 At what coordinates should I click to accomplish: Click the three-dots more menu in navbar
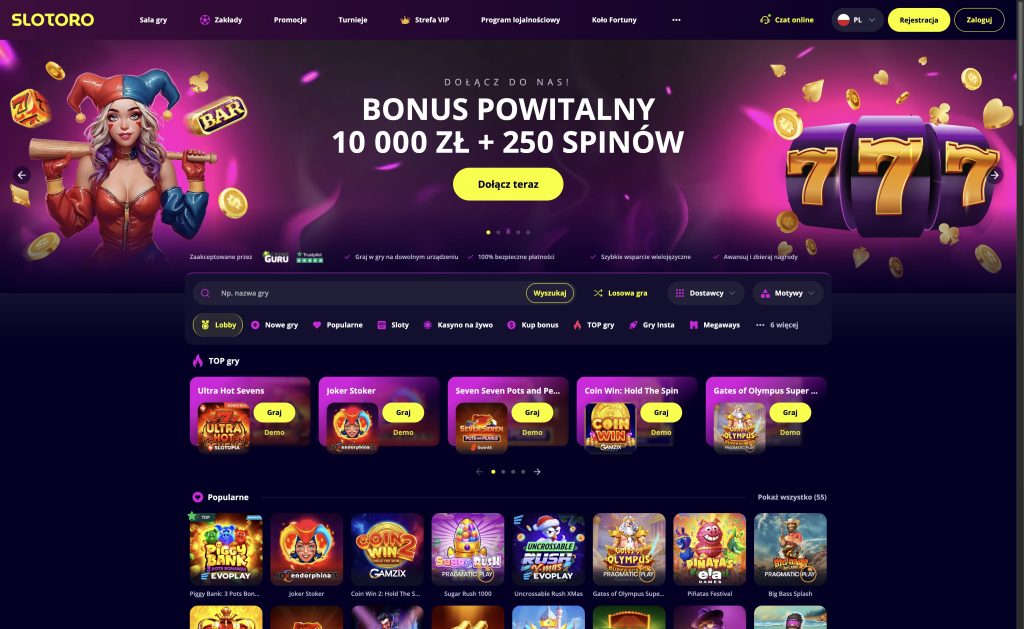pyautogui.click(x=676, y=20)
